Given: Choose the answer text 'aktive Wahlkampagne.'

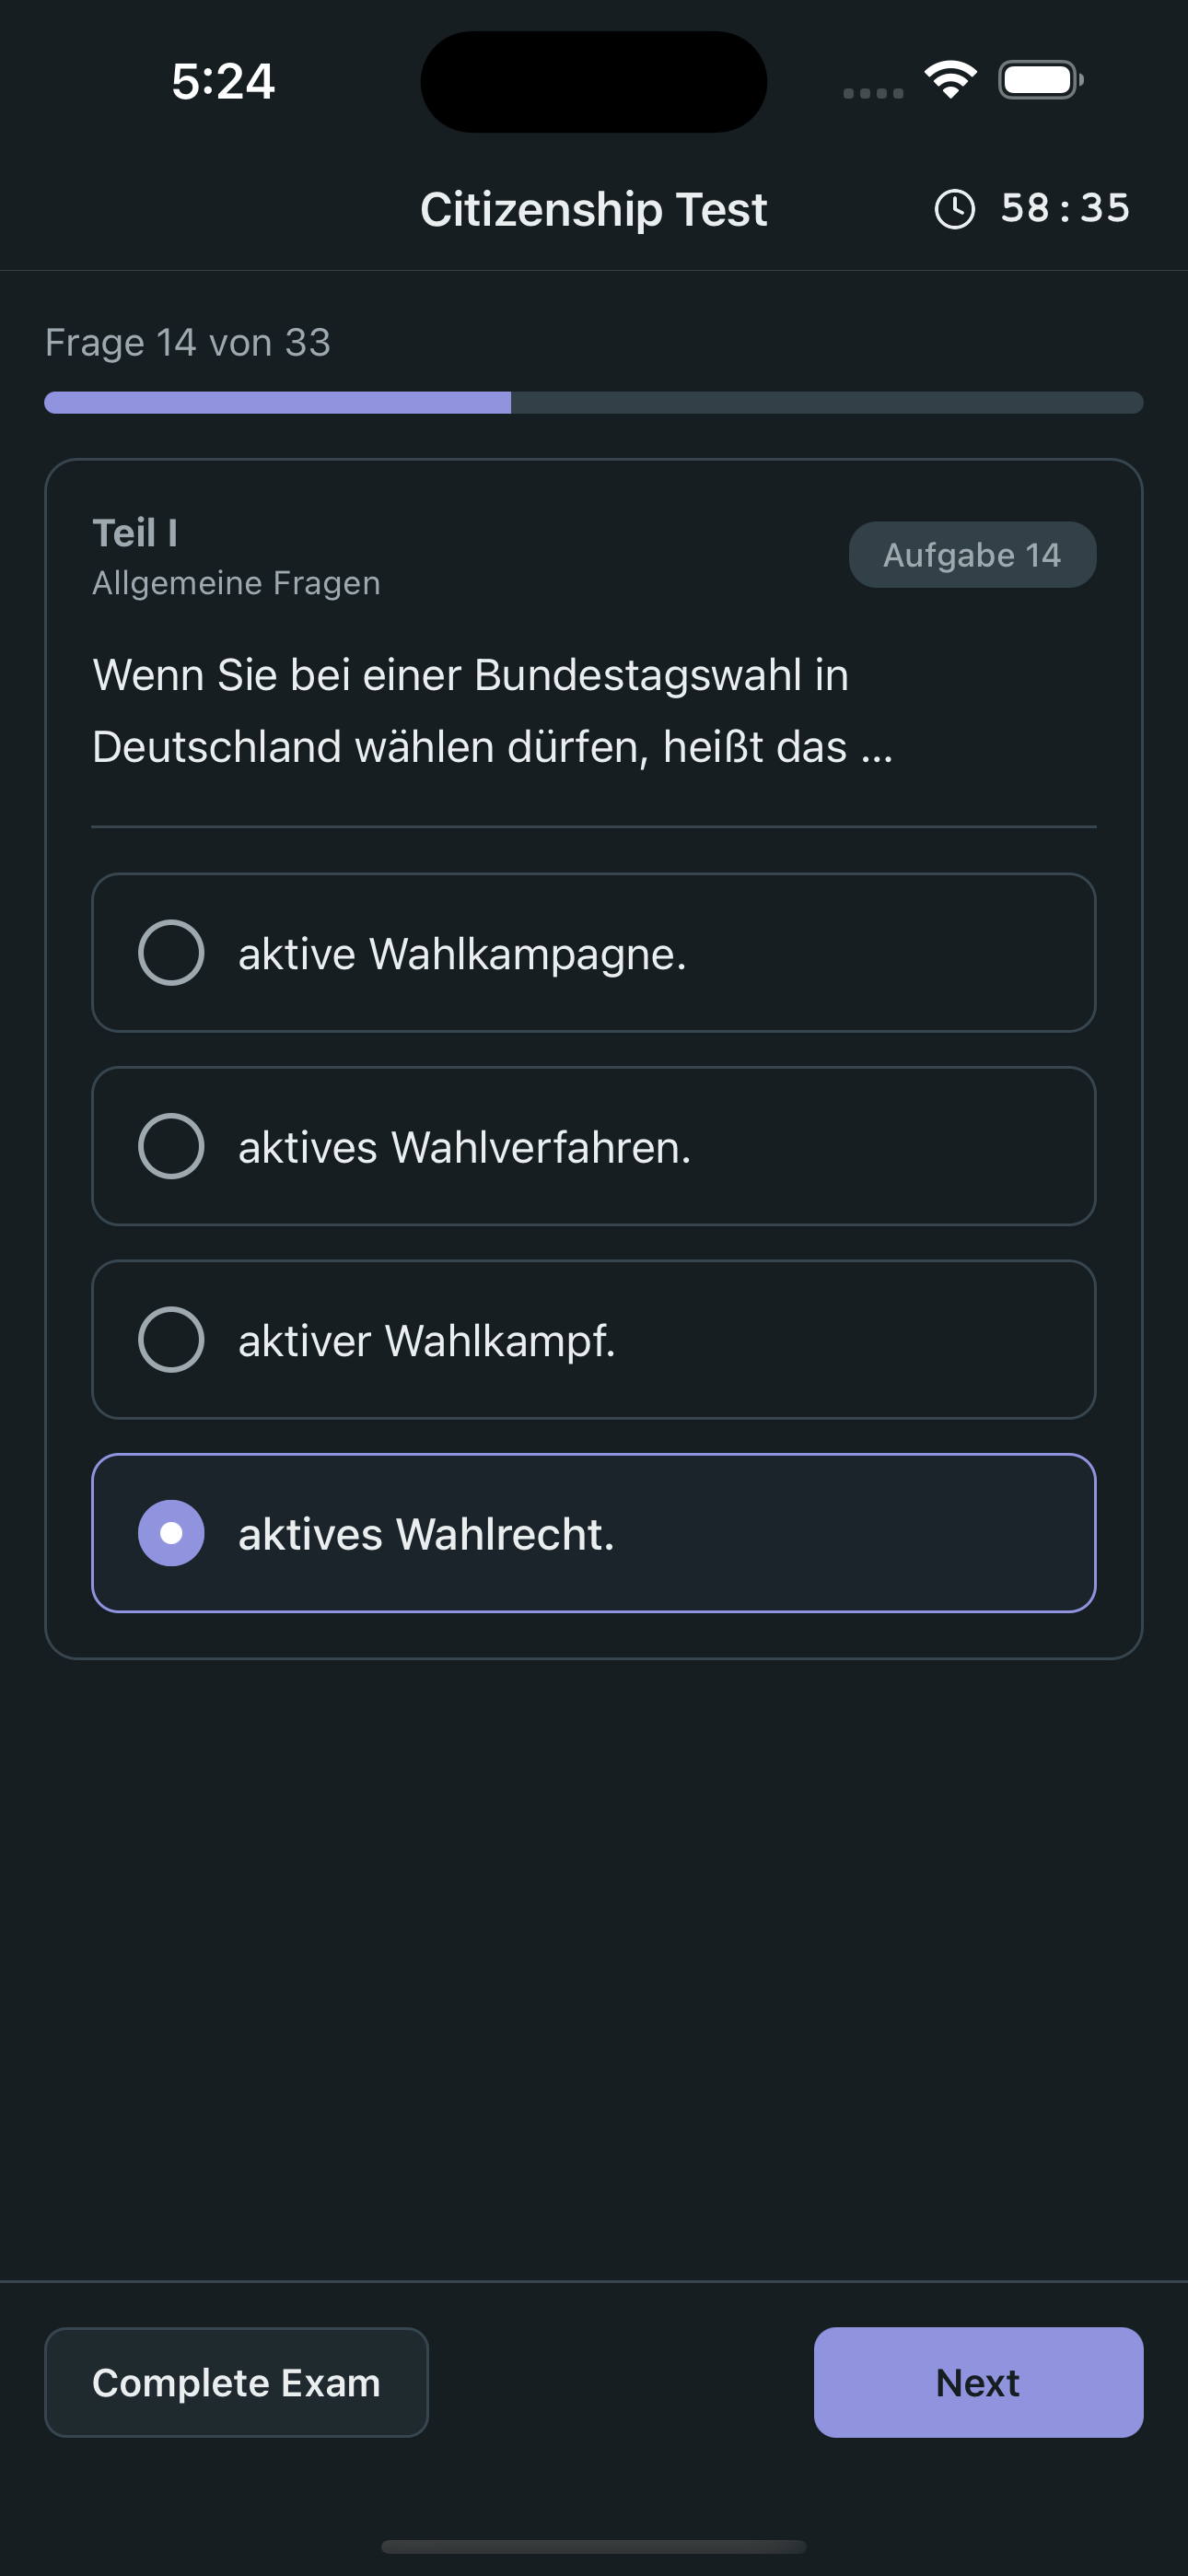Looking at the screenshot, I should coord(462,954).
